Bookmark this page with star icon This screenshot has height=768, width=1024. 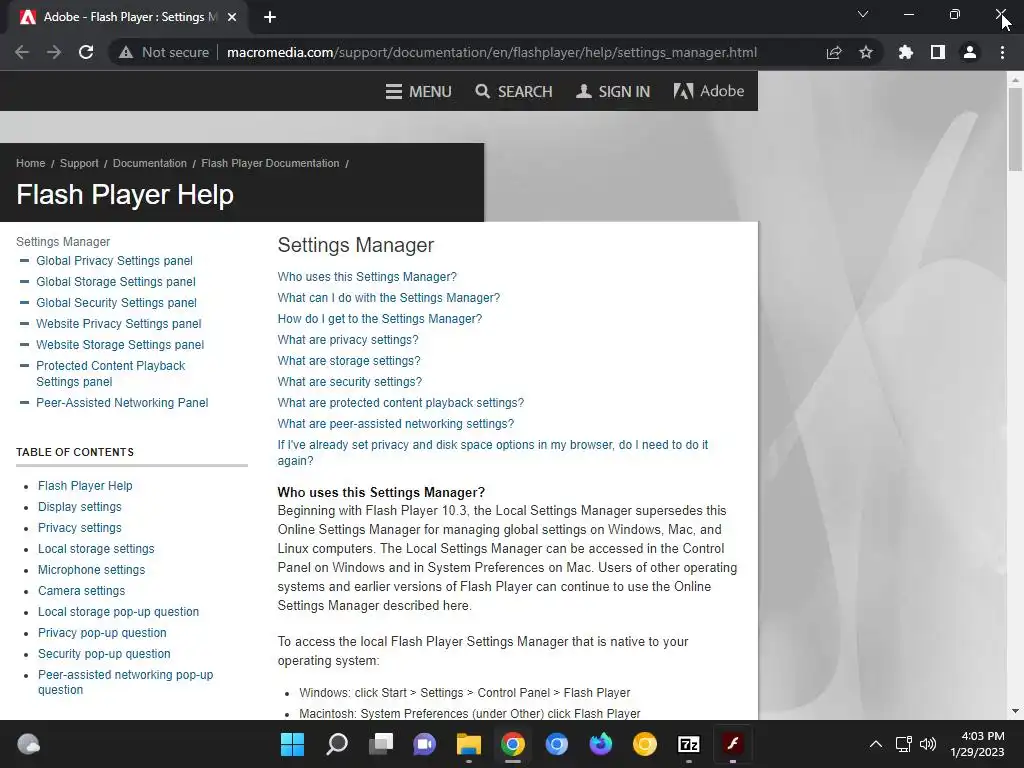pos(866,52)
